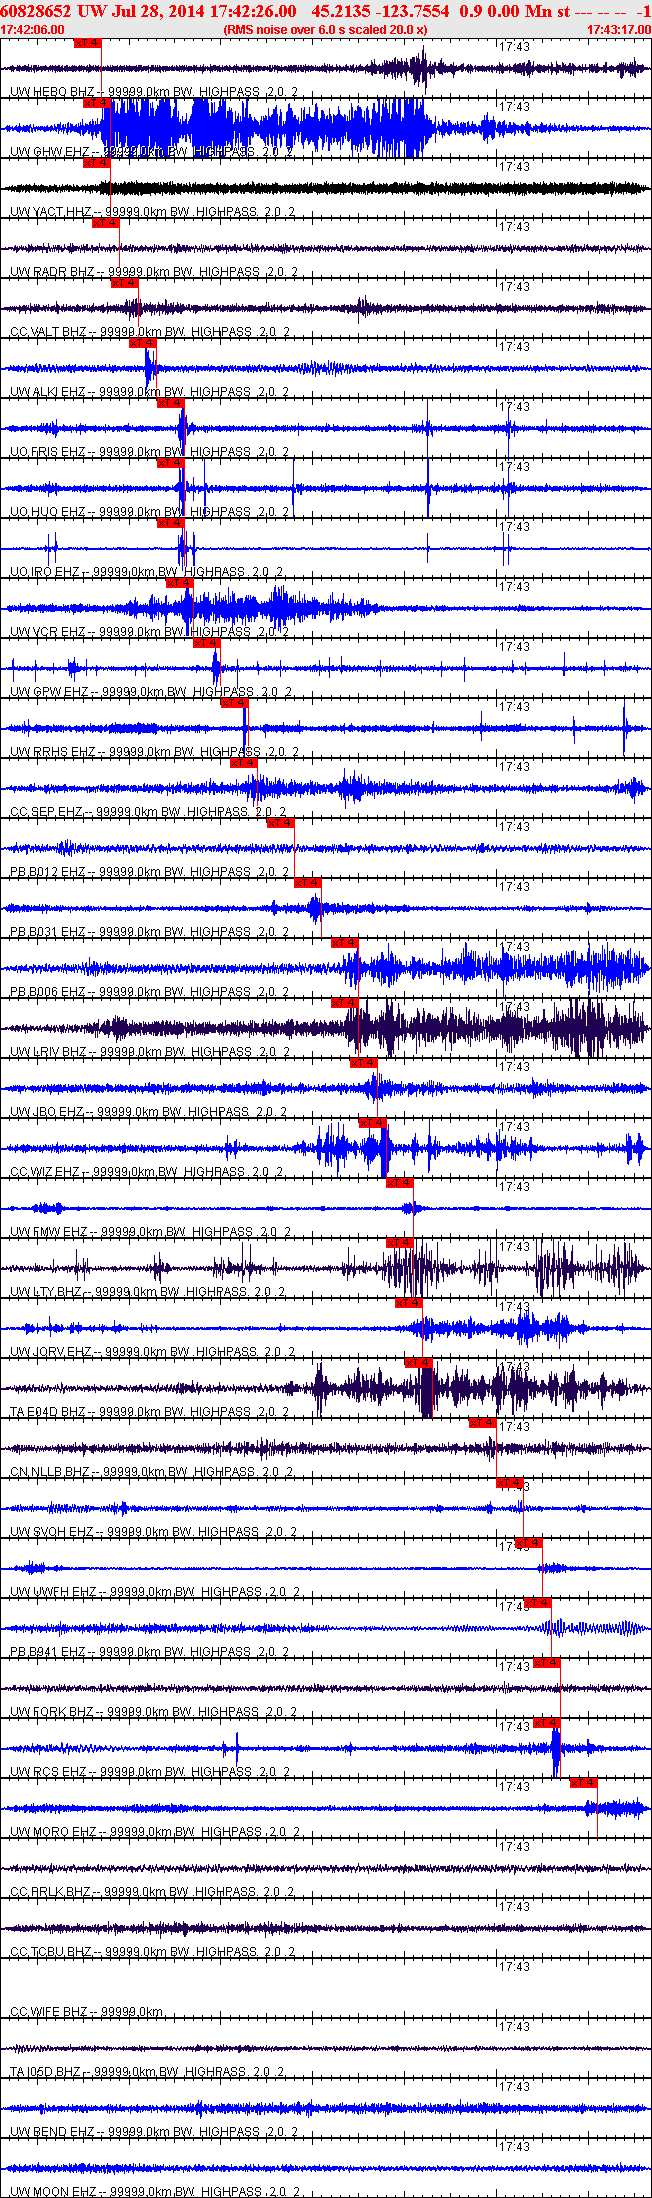Click the red pick flag above the ALKI trace
This screenshot has height=2198, width=652.
pos(143,343)
